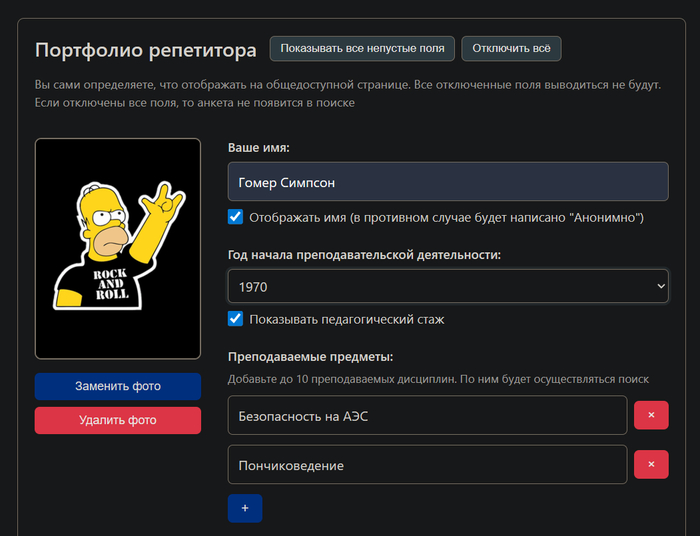700x536 pixels.
Task: Click the 'Показывать педагогический стаж' label text
Action: 346,320
